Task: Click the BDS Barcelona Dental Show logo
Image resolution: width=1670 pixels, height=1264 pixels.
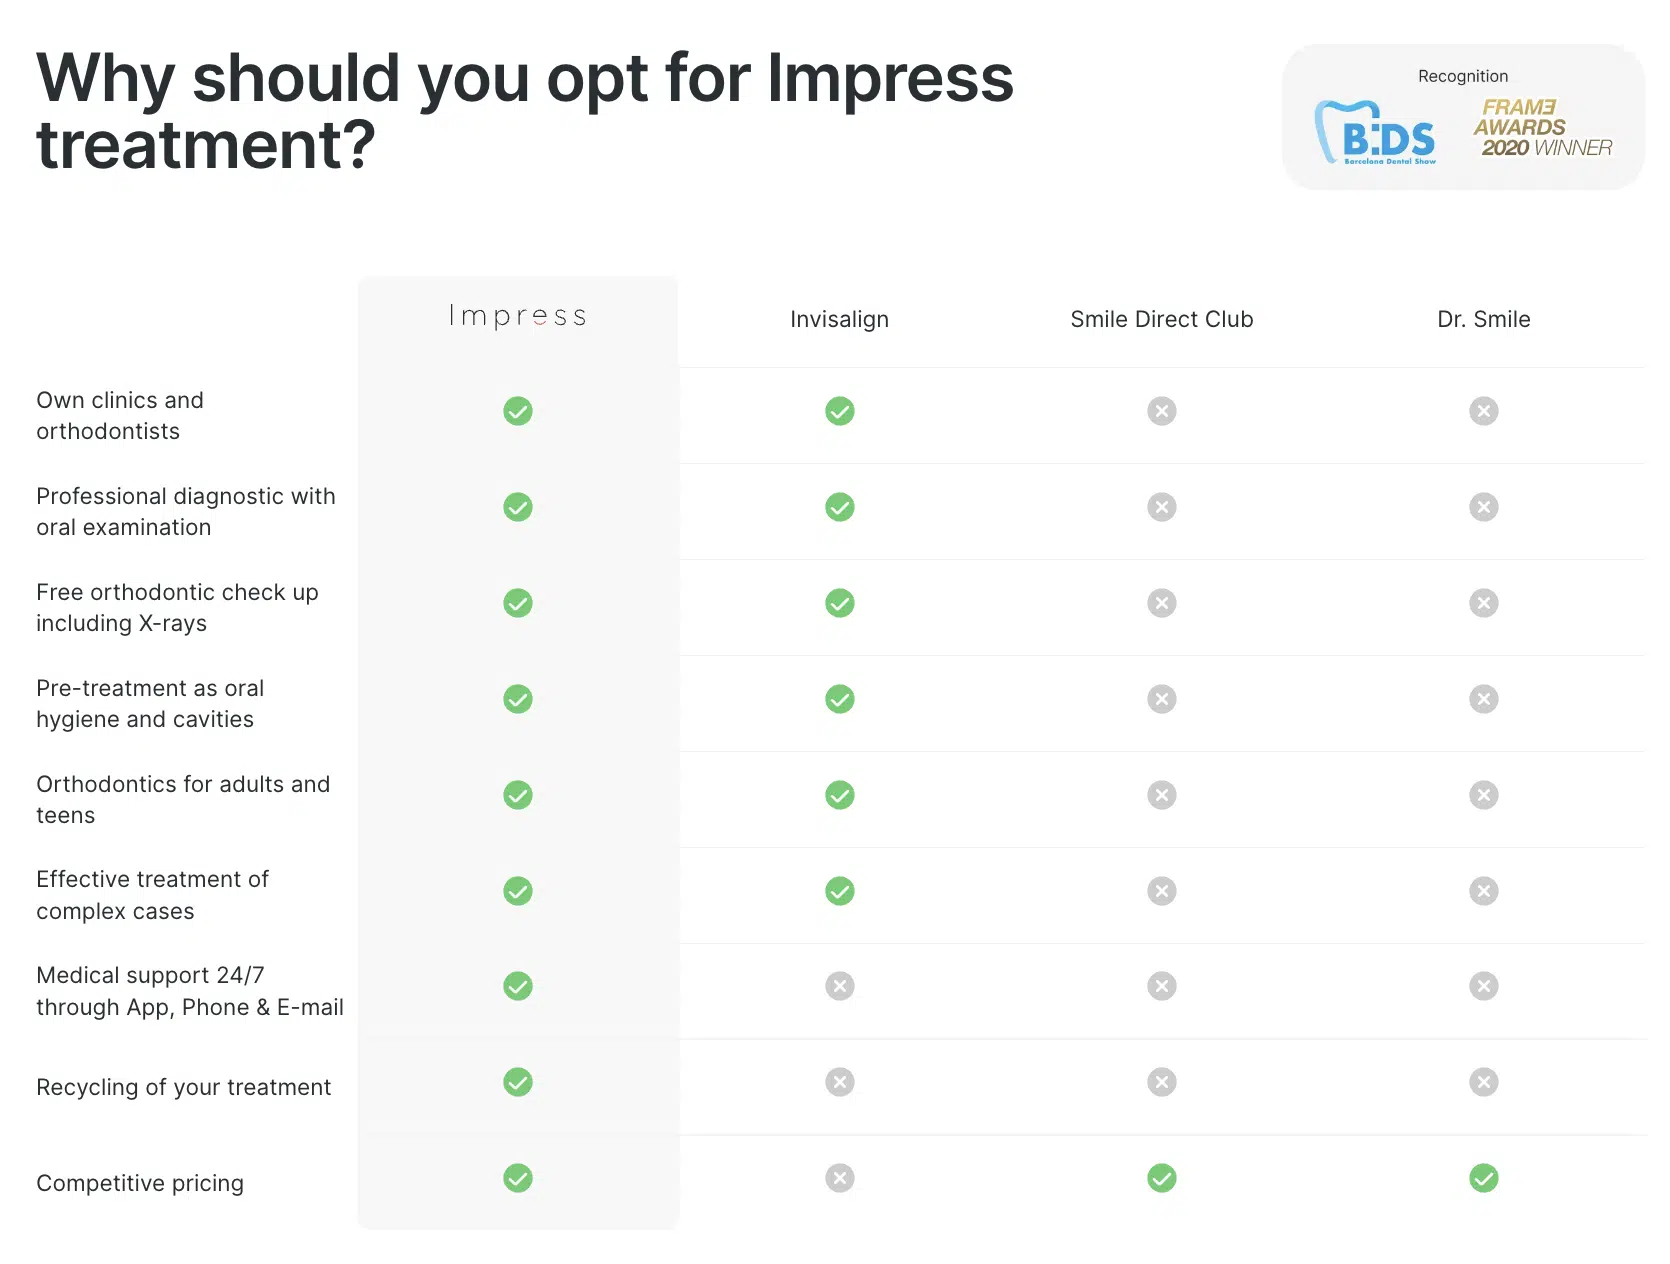Action: pos(1376,132)
